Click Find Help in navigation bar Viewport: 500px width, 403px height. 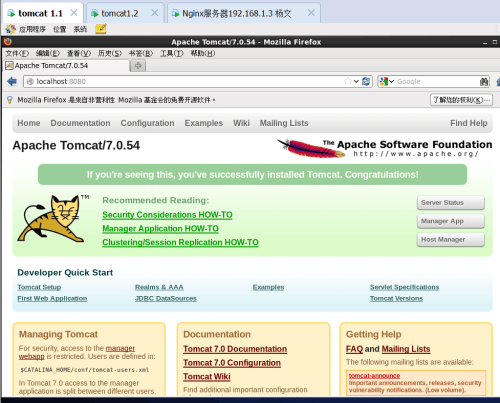coord(469,123)
